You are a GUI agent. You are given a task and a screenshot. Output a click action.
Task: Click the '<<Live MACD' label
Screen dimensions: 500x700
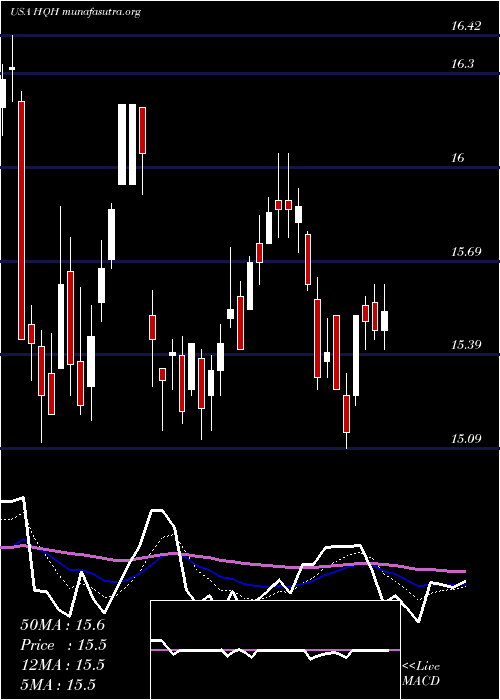tap(421, 674)
